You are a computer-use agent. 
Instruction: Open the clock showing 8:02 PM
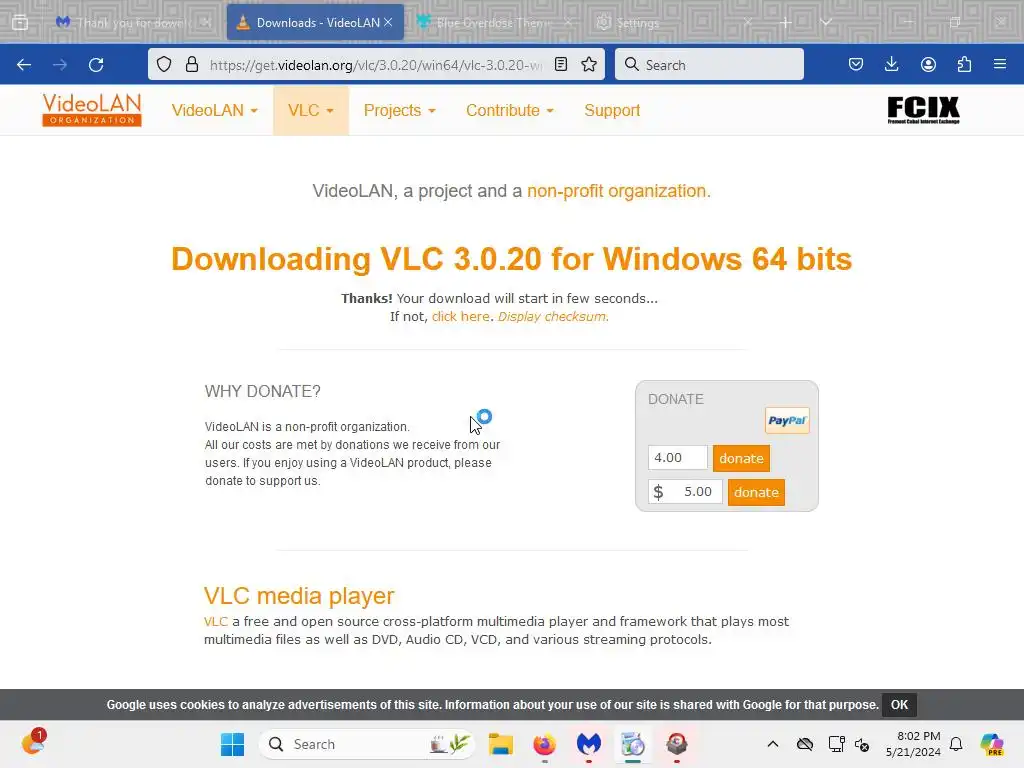913,744
